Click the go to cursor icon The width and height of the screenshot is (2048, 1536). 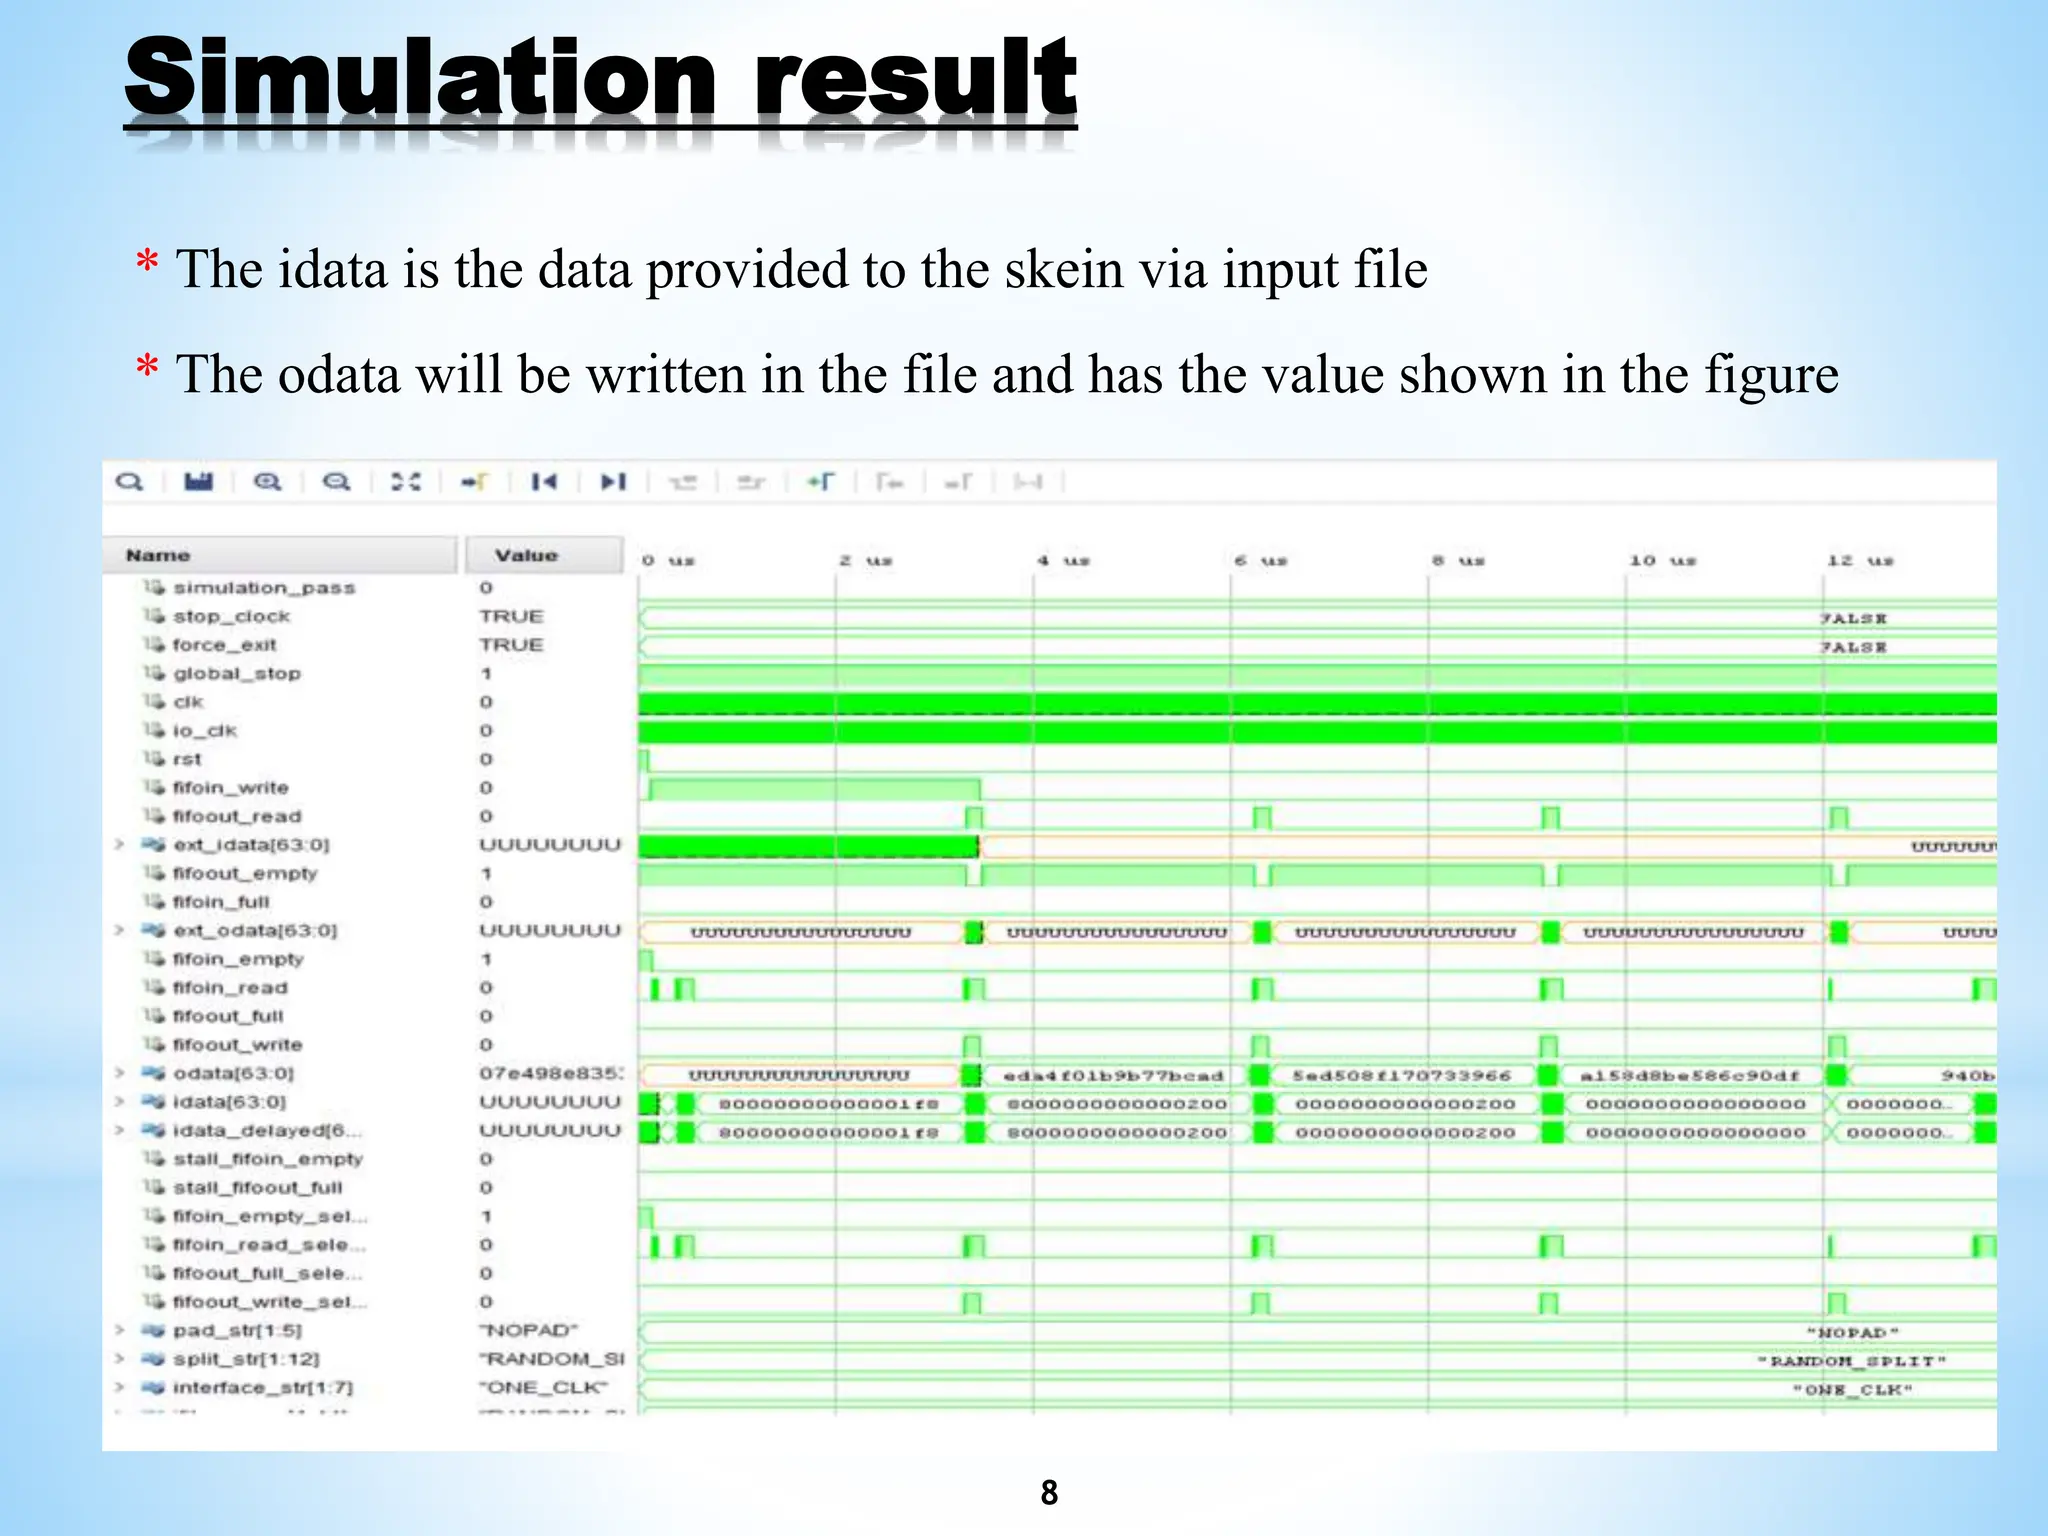pos(474,482)
